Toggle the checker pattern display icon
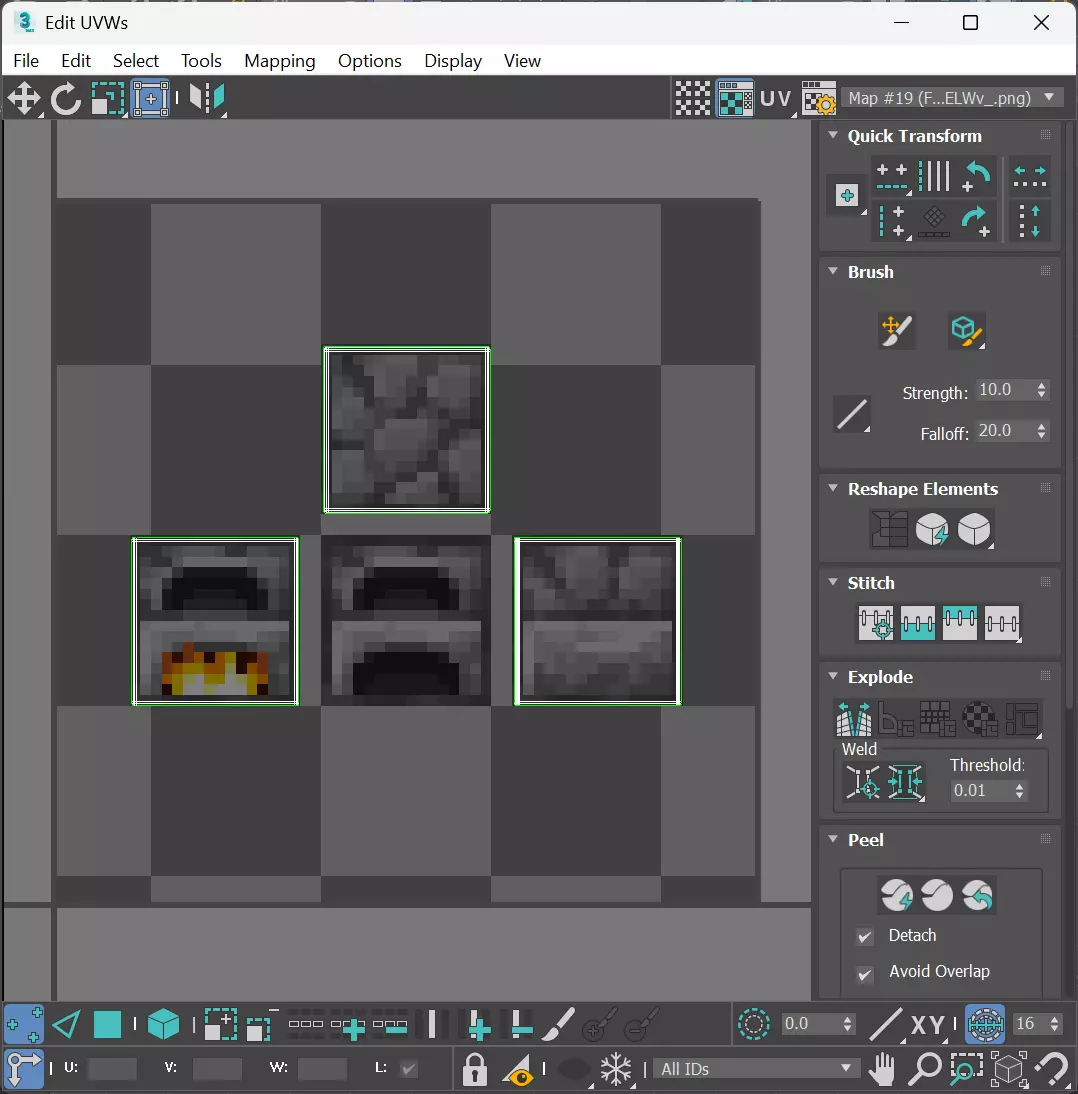Viewport: 1078px width, 1094px height. 693,98
